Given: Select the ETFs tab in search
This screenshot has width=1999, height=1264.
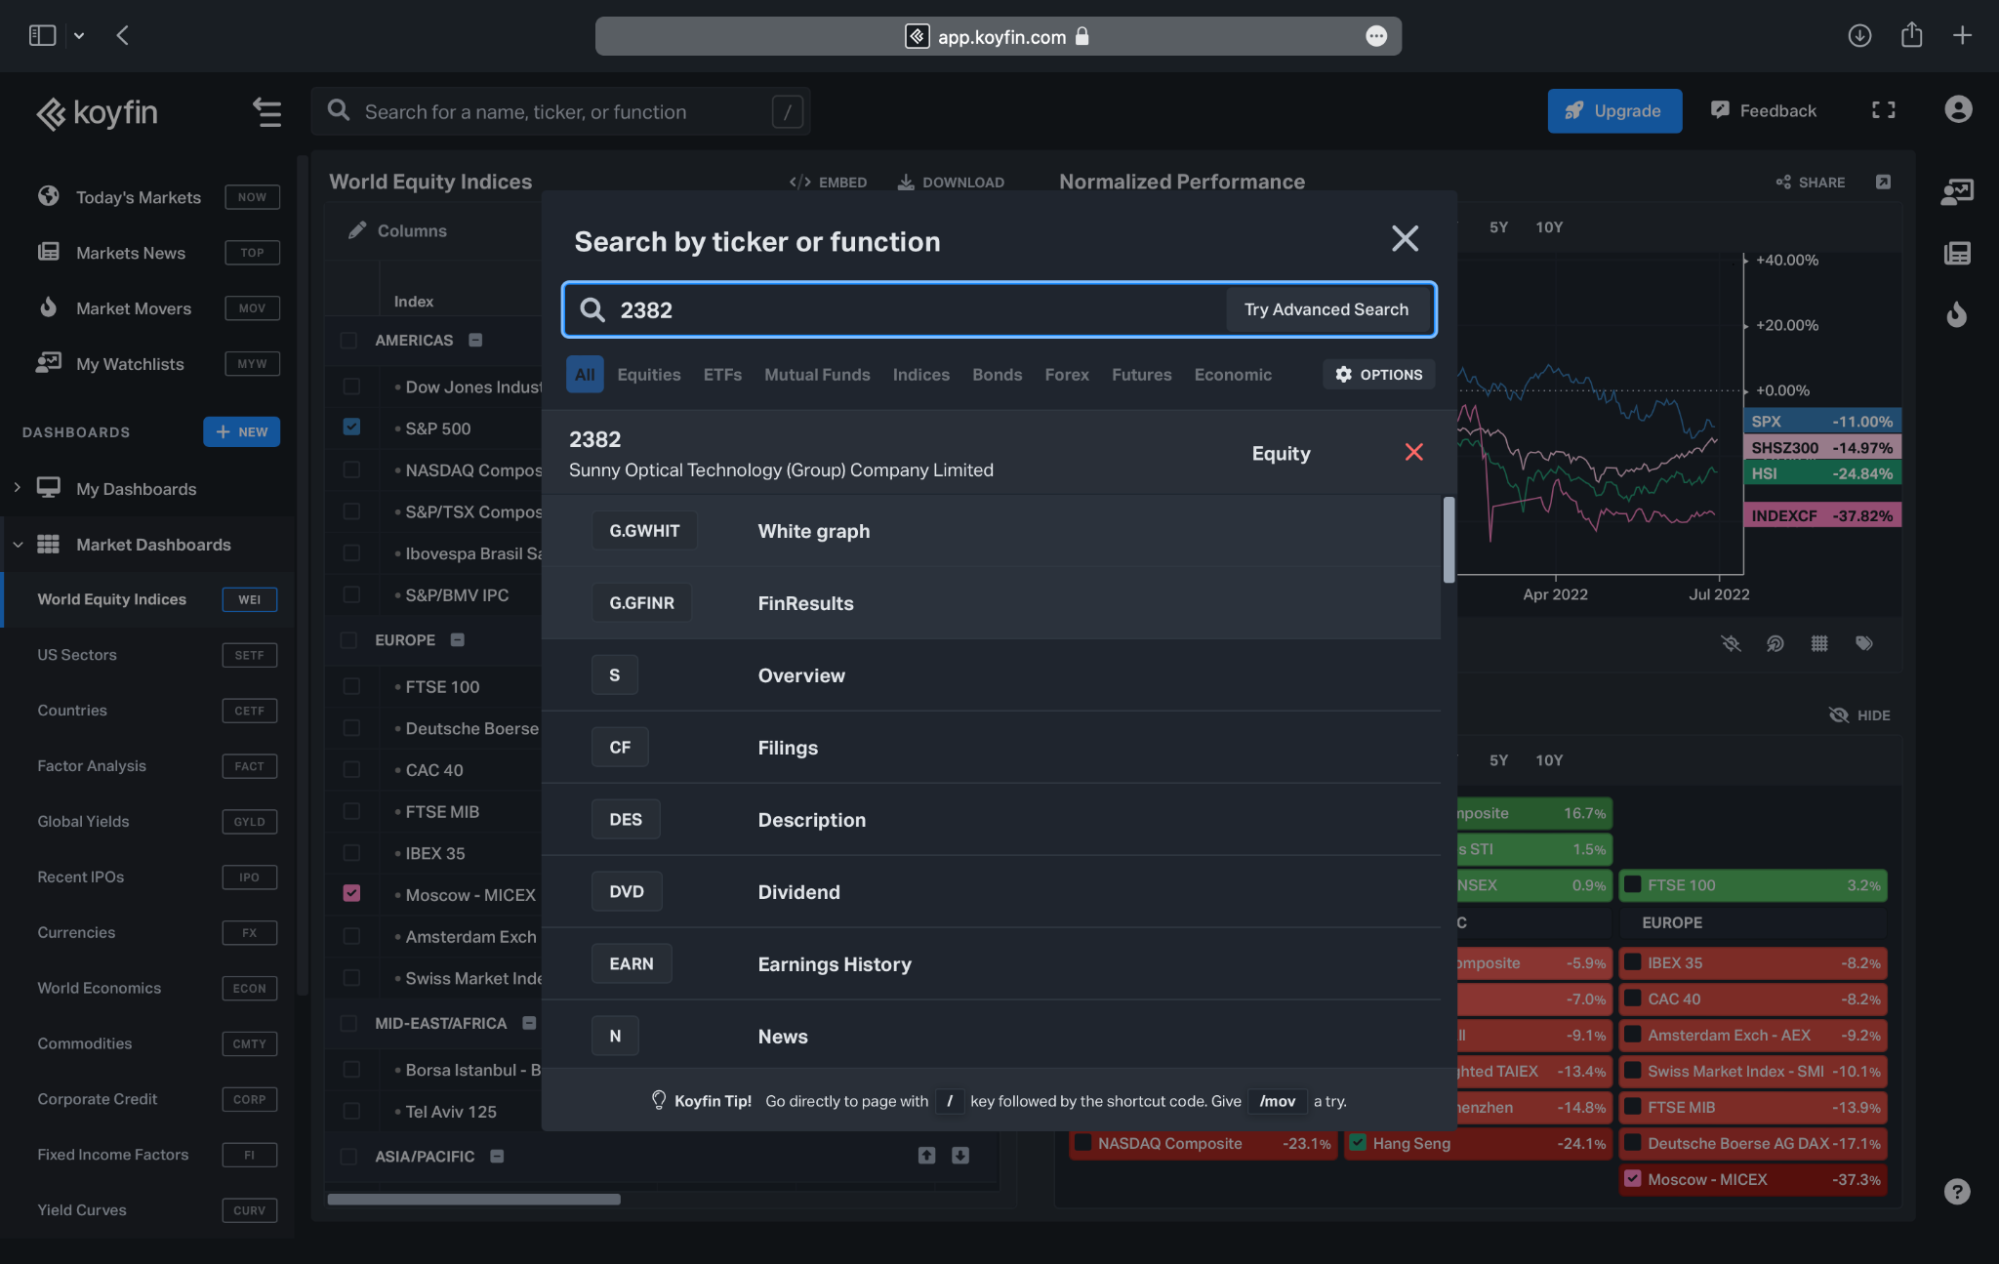Looking at the screenshot, I should pyautogui.click(x=721, y=374).
